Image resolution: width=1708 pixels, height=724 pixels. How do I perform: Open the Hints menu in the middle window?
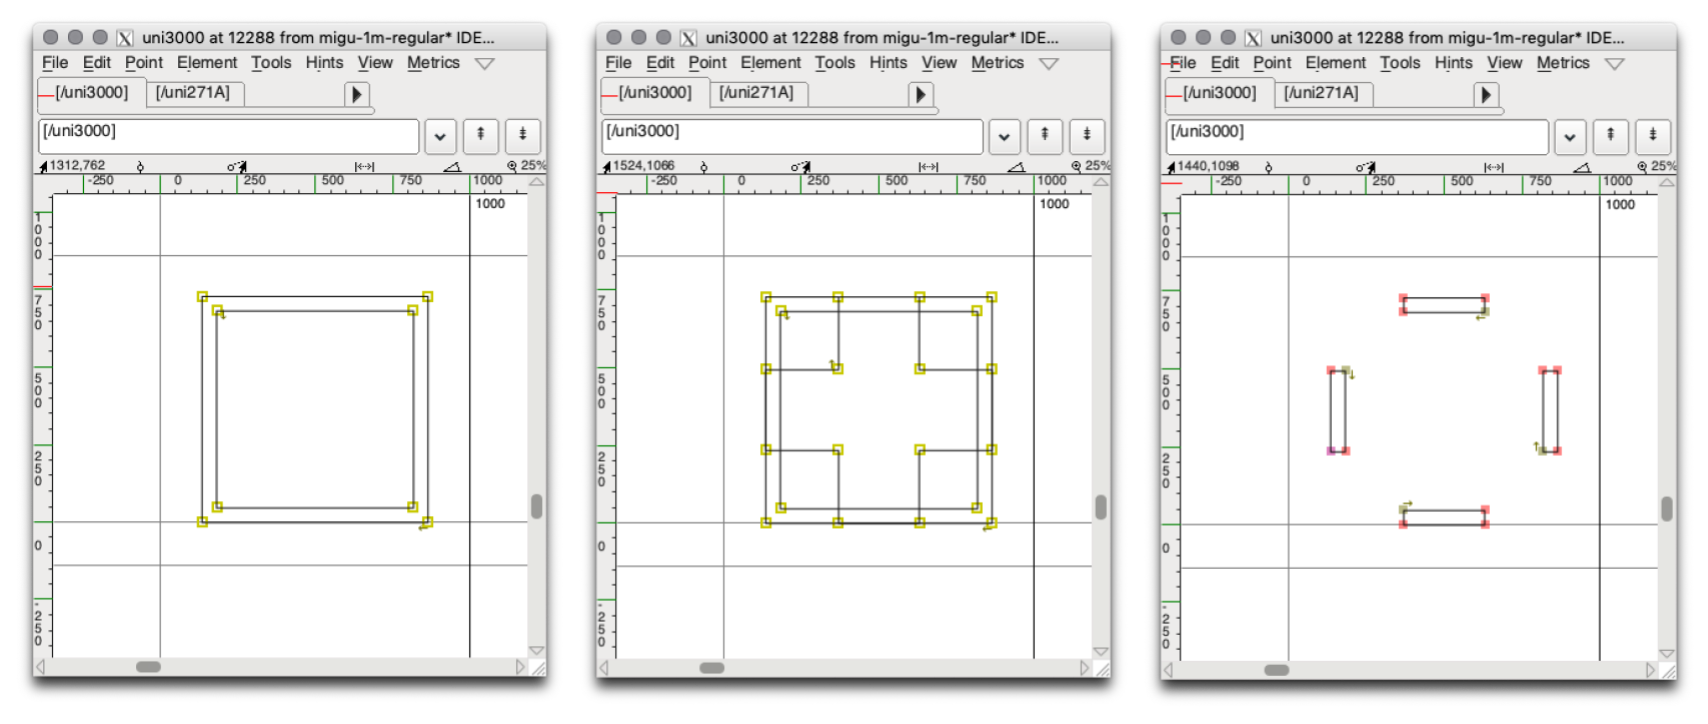click(x=888, y=63)
